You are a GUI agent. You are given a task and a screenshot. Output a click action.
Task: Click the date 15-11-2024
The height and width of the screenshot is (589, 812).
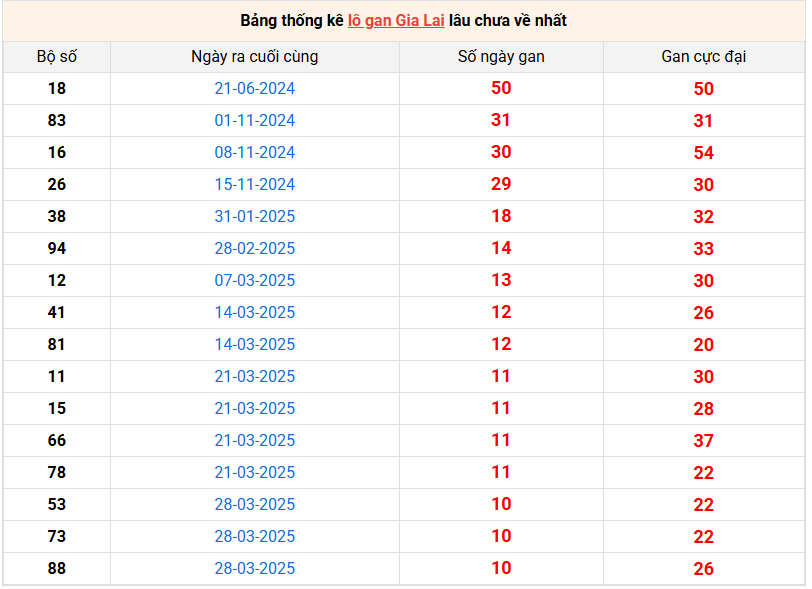(x=255, y=185)
